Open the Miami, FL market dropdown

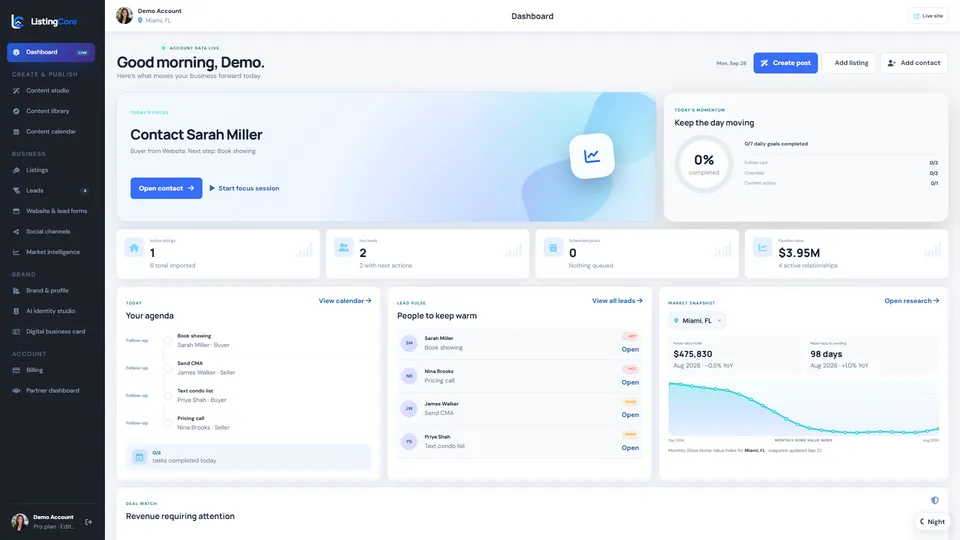point(697,321)
